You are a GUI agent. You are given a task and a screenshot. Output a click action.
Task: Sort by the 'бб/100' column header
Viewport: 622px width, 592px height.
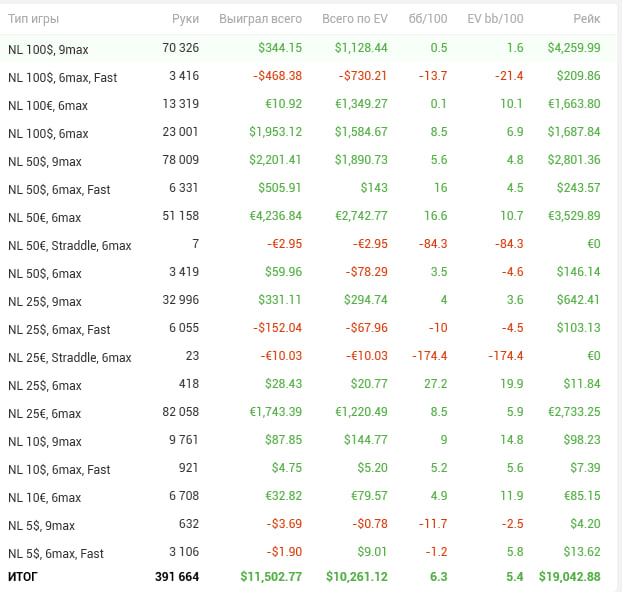point(428,19)
